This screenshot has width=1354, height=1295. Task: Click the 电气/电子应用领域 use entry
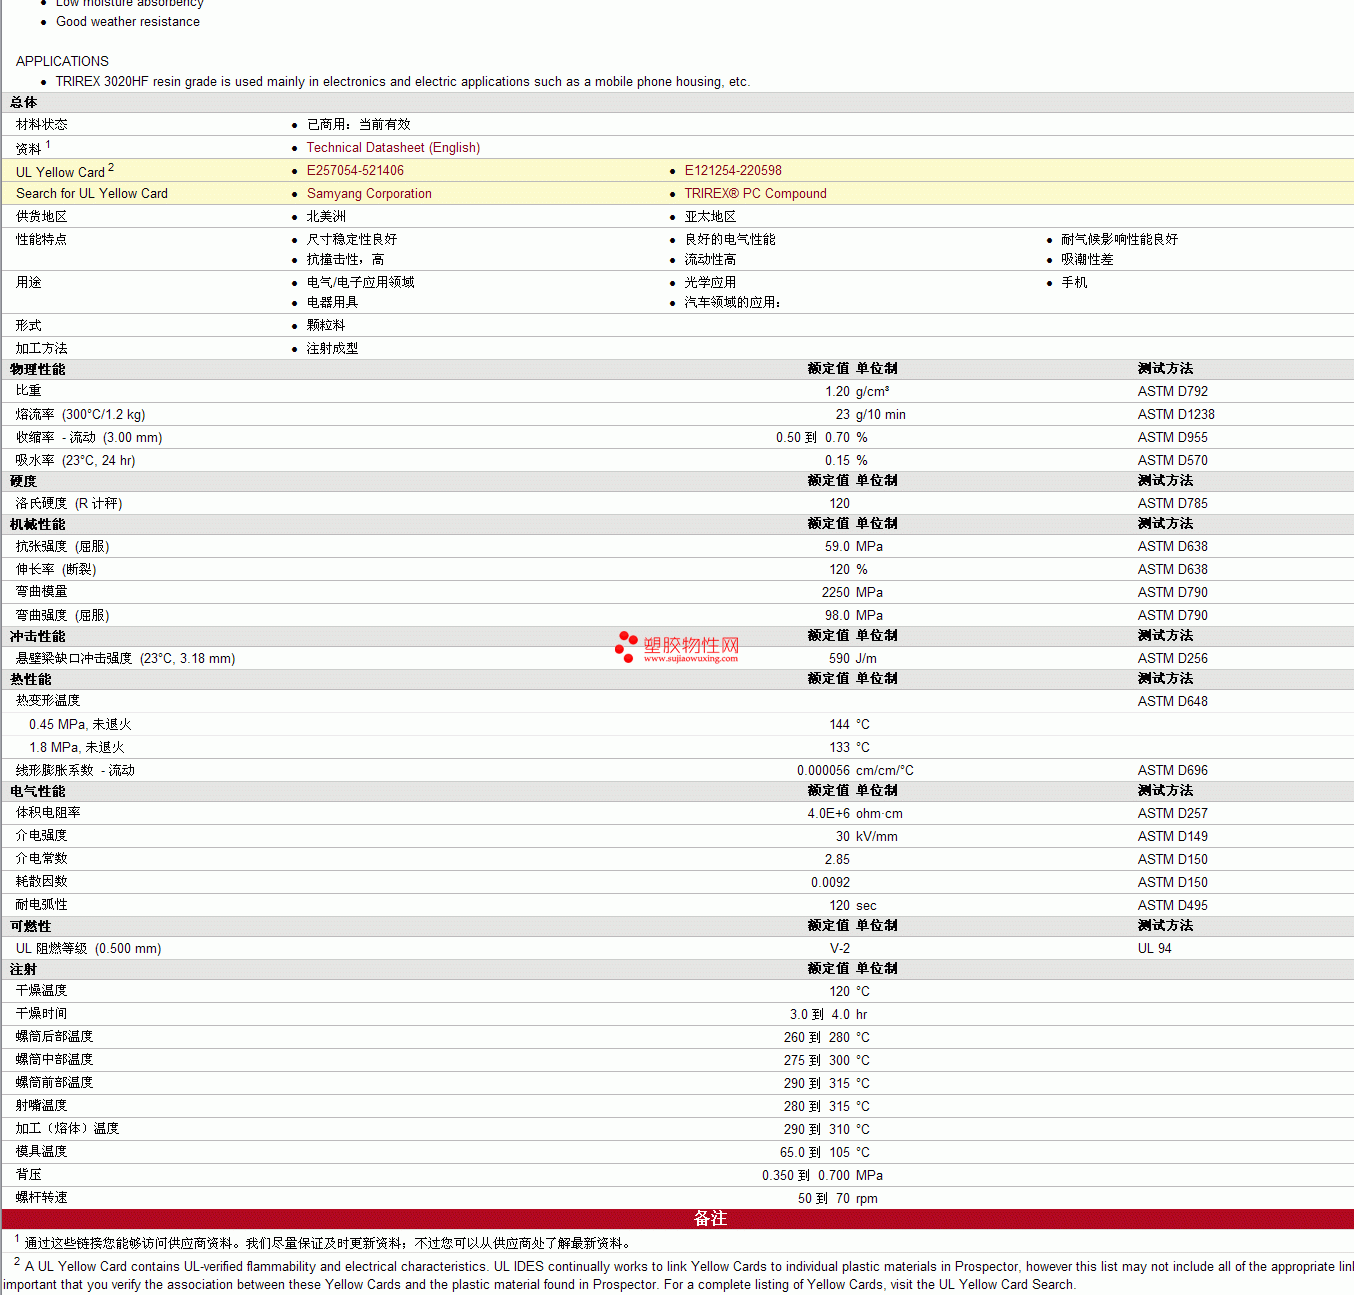(x=360, y=283)
